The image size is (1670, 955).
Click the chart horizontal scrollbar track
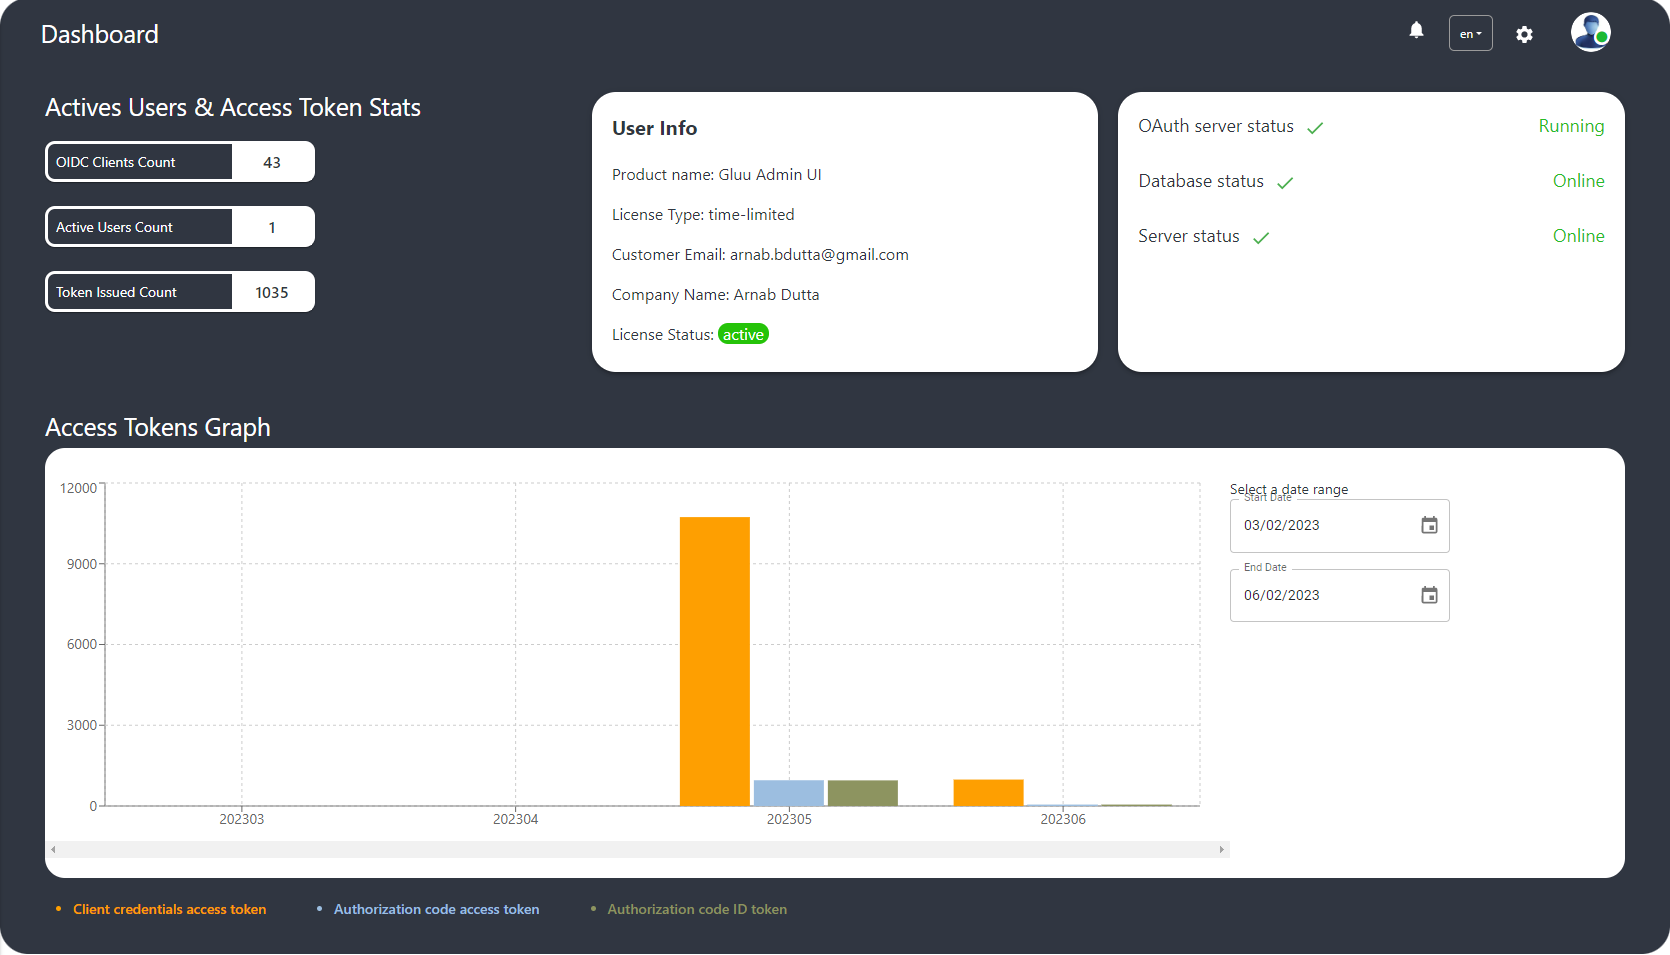[x=637, y=849]
